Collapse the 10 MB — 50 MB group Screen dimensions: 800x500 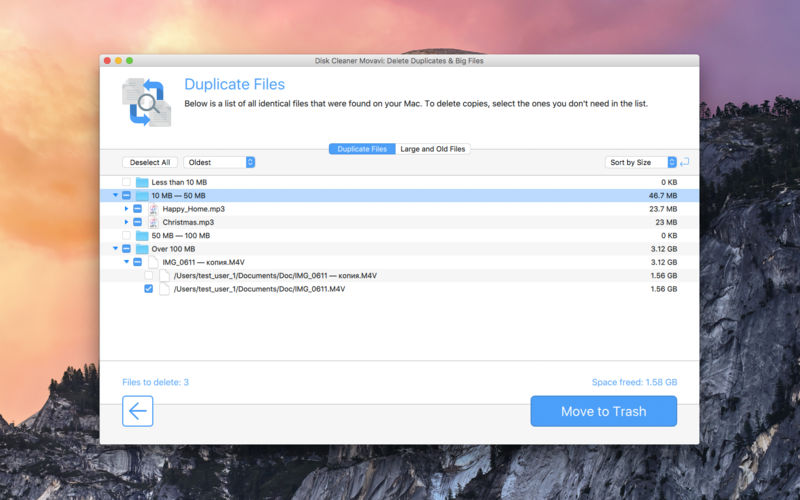115,195
